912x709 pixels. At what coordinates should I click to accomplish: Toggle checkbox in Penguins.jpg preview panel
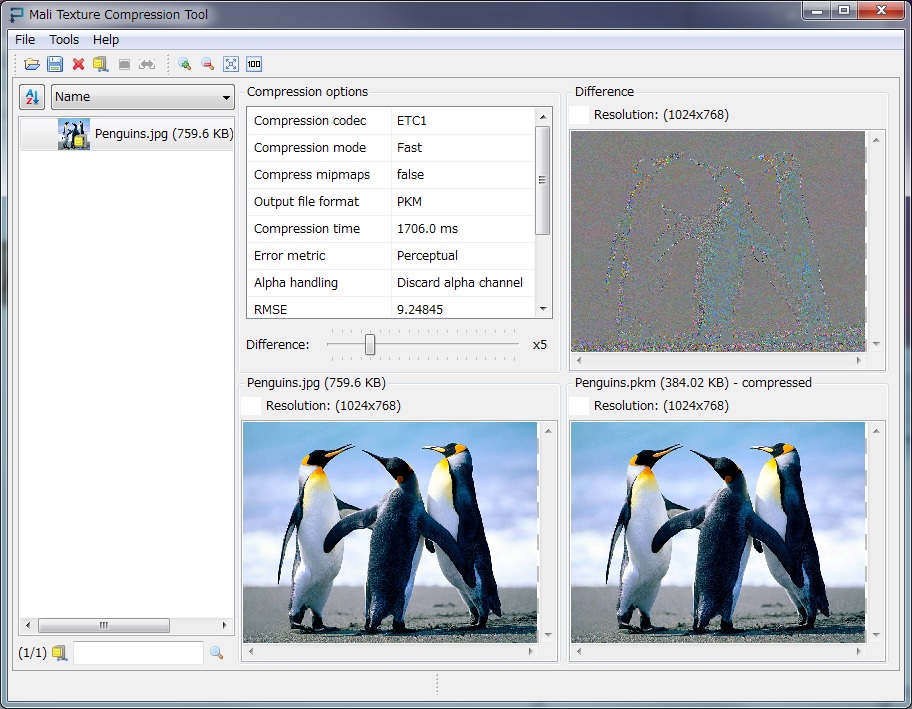251,406
